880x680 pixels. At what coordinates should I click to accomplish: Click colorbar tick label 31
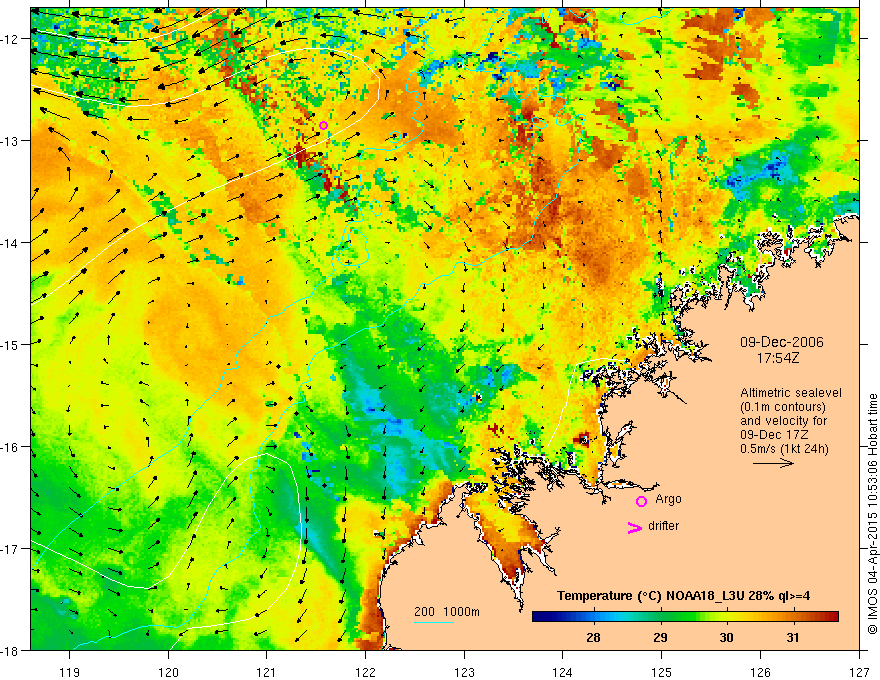pyautogui.click(x=792, y=637)
